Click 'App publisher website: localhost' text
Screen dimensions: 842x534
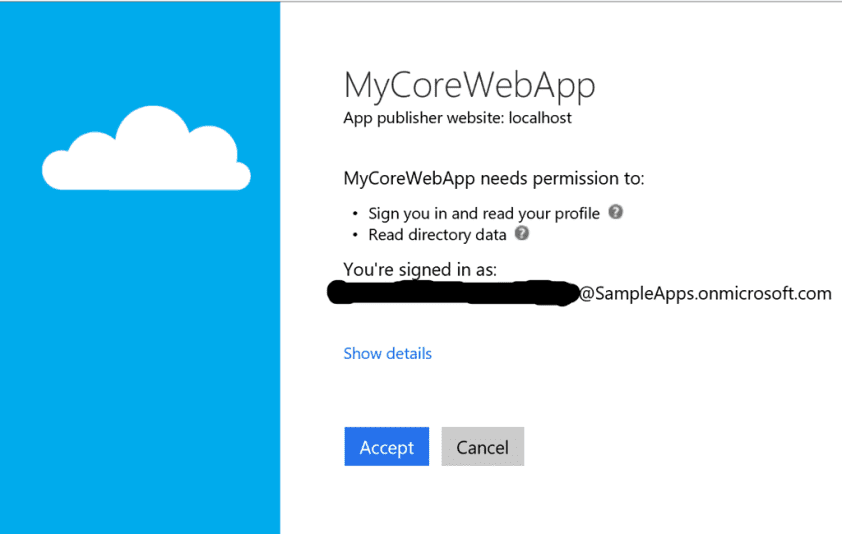click(x=458, y=118)
